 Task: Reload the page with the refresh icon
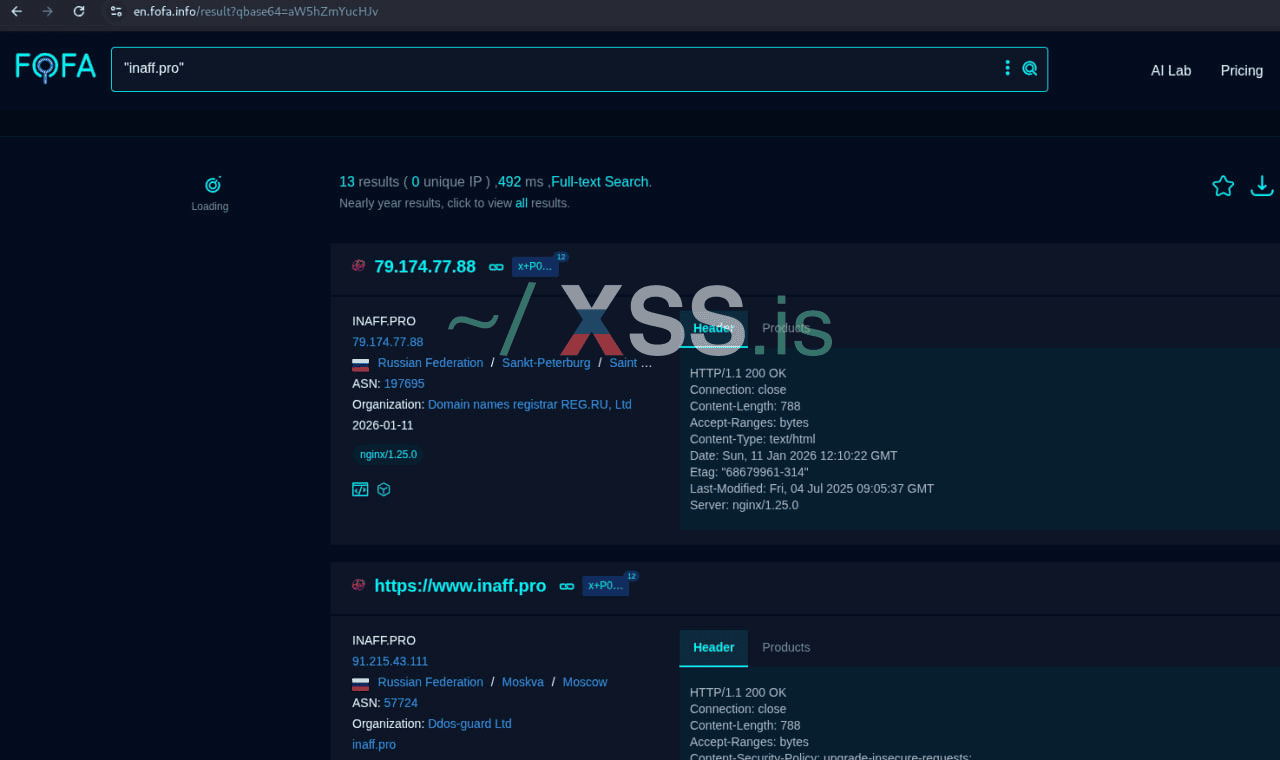tap(79, 11)
